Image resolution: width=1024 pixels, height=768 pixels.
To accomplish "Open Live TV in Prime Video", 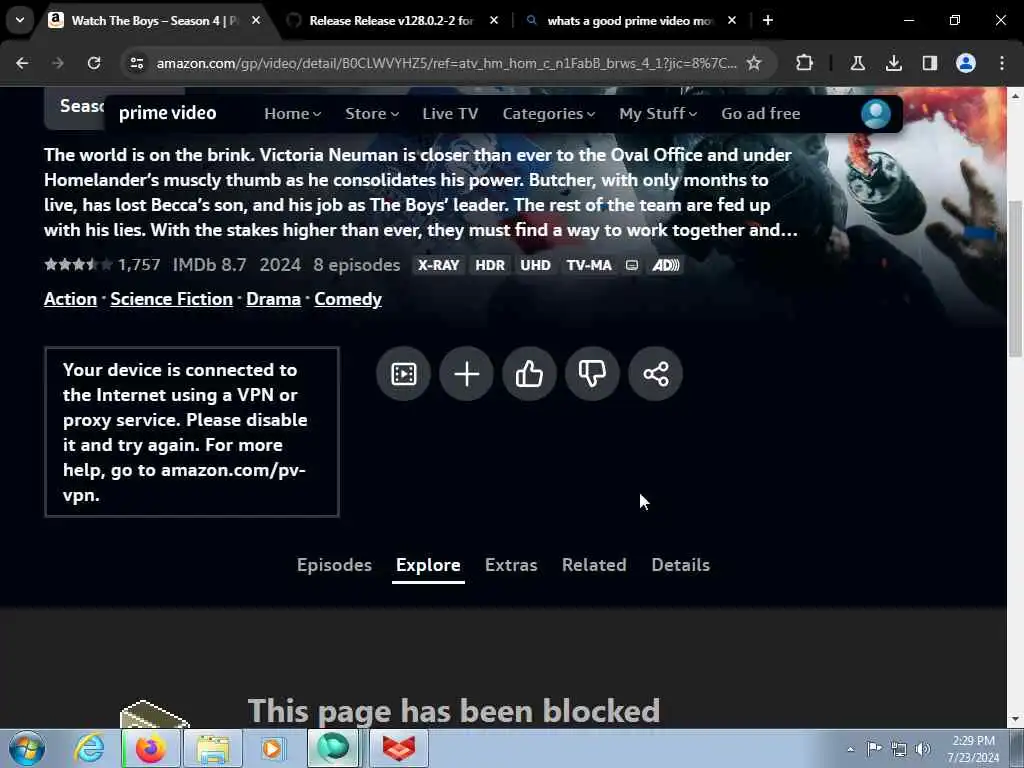I will tap(450, 114).
